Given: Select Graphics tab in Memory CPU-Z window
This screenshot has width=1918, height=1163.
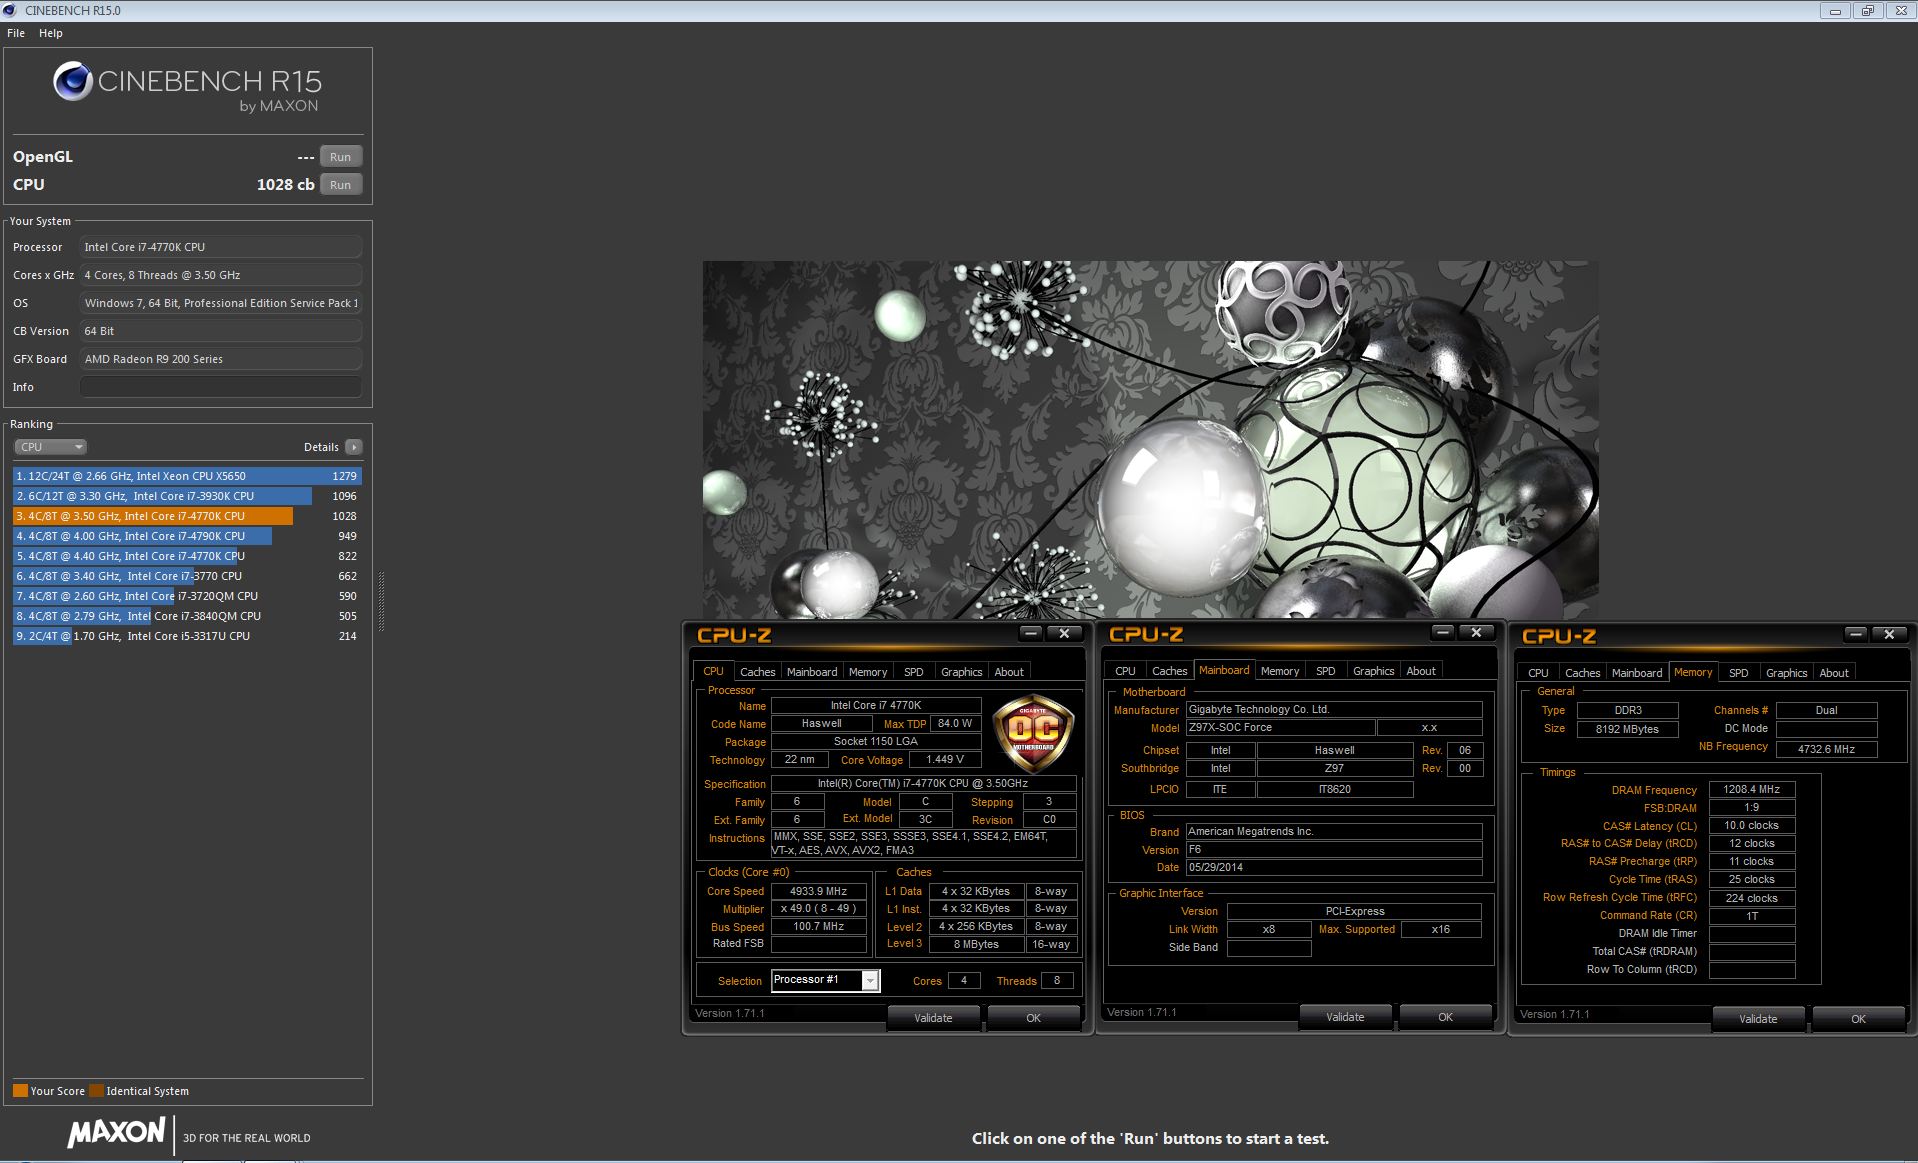Looking at the screenshot, I should [x=1786, y=673].
